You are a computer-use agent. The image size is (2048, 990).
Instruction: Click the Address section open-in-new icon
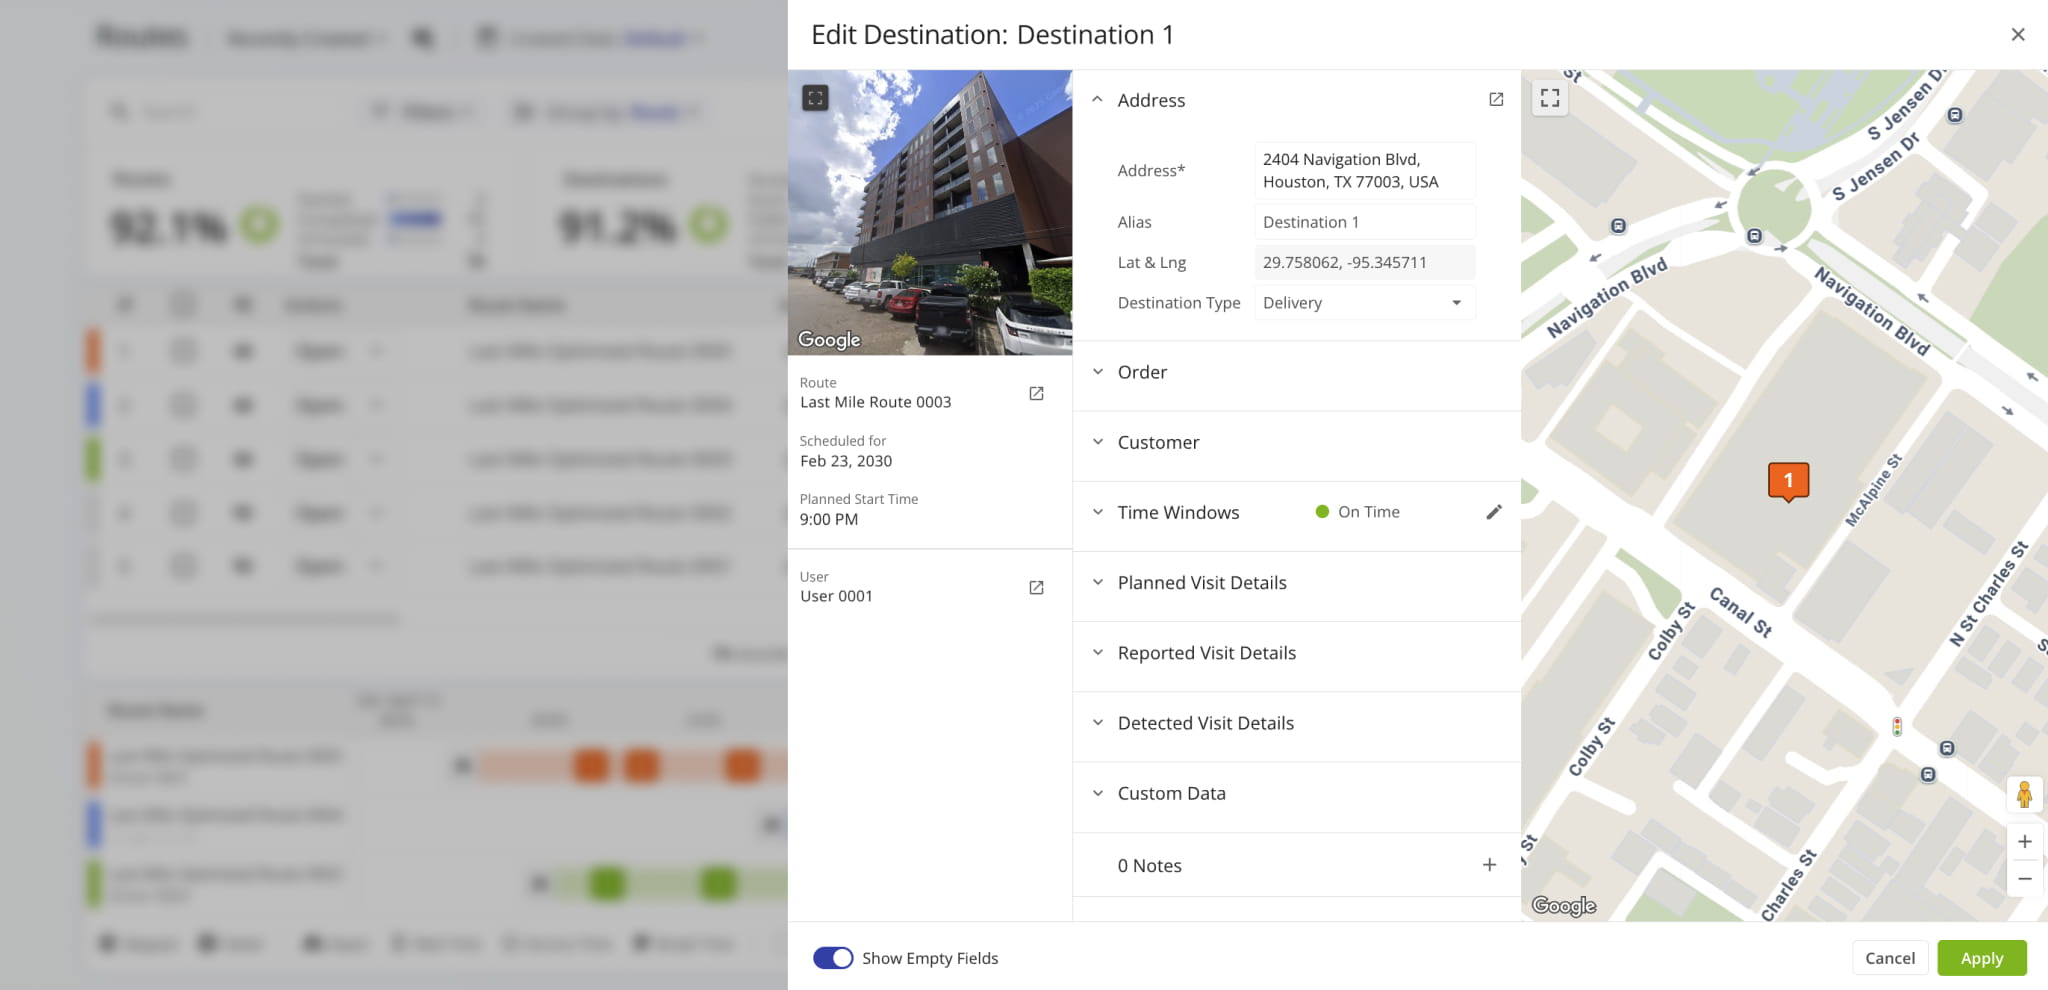pyautogui.click(x=1496, y=99)
